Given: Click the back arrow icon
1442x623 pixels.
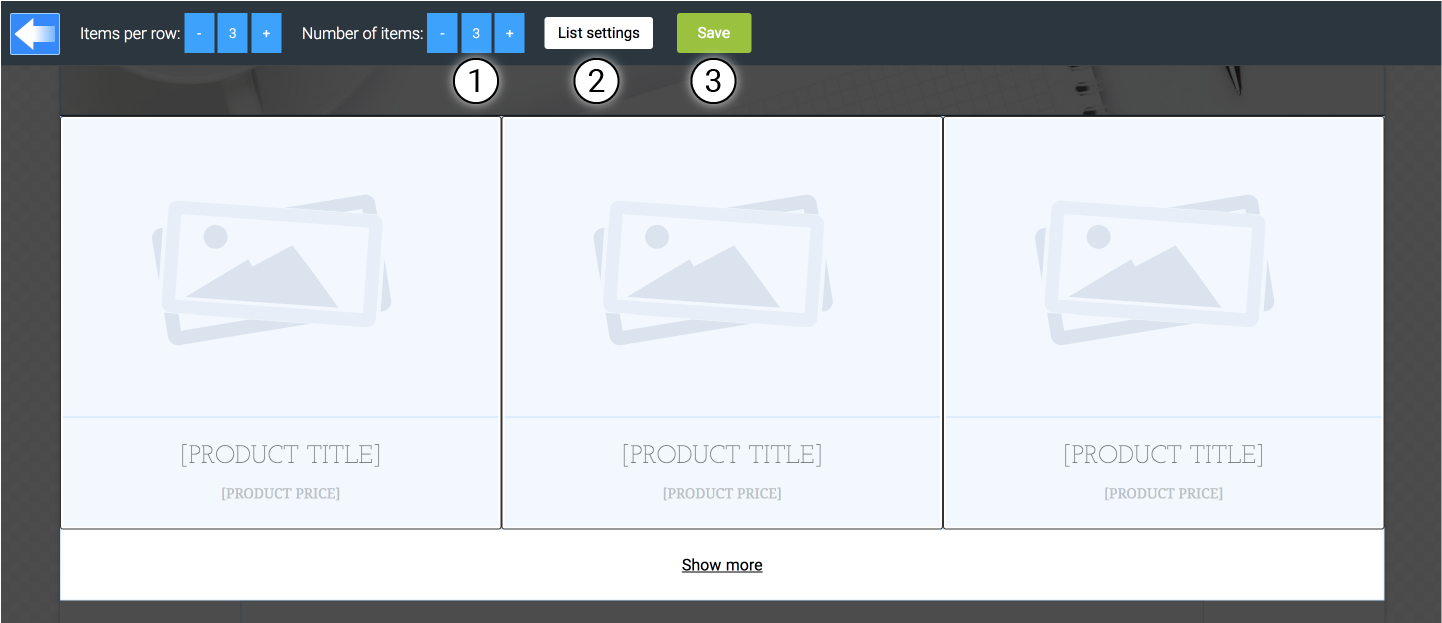Looking at the screenshot, I should [35, 34].
